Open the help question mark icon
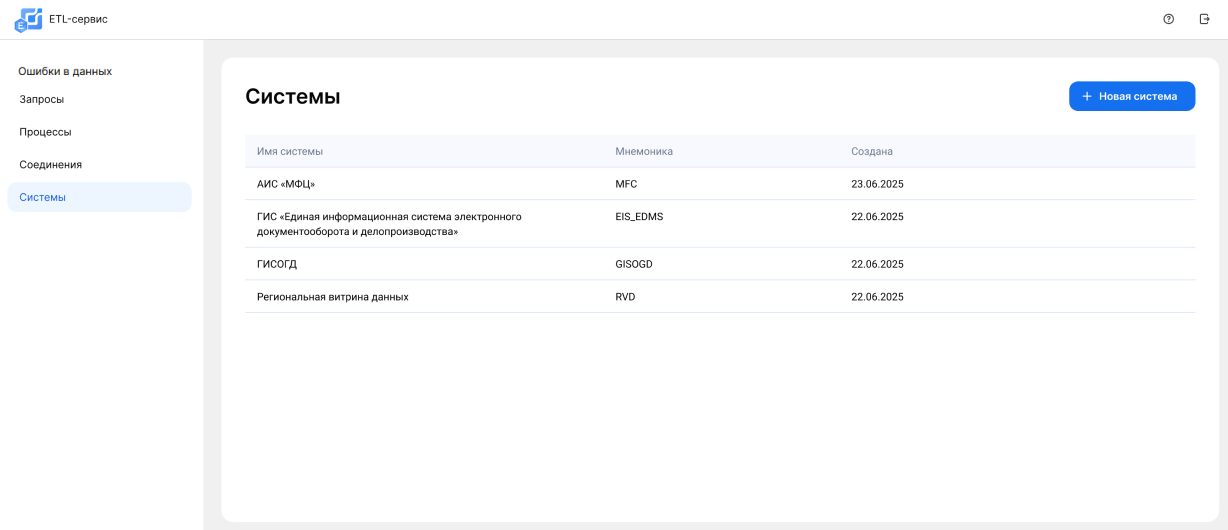This screenshot has height=530, width=1228. coord(1168,19)
